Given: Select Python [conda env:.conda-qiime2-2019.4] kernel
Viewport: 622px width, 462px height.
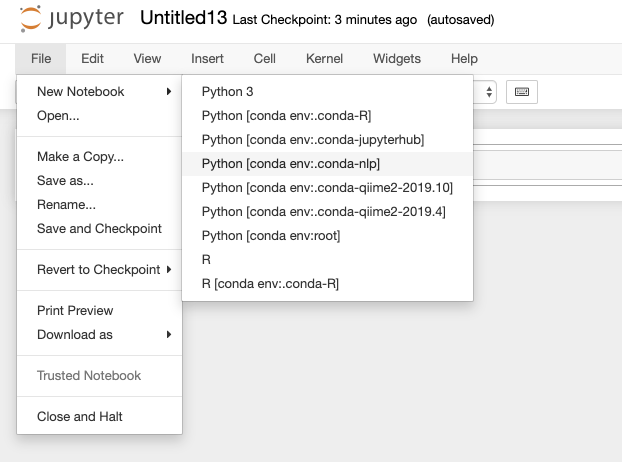Looking at the screenshot, I should coord(328,212).
